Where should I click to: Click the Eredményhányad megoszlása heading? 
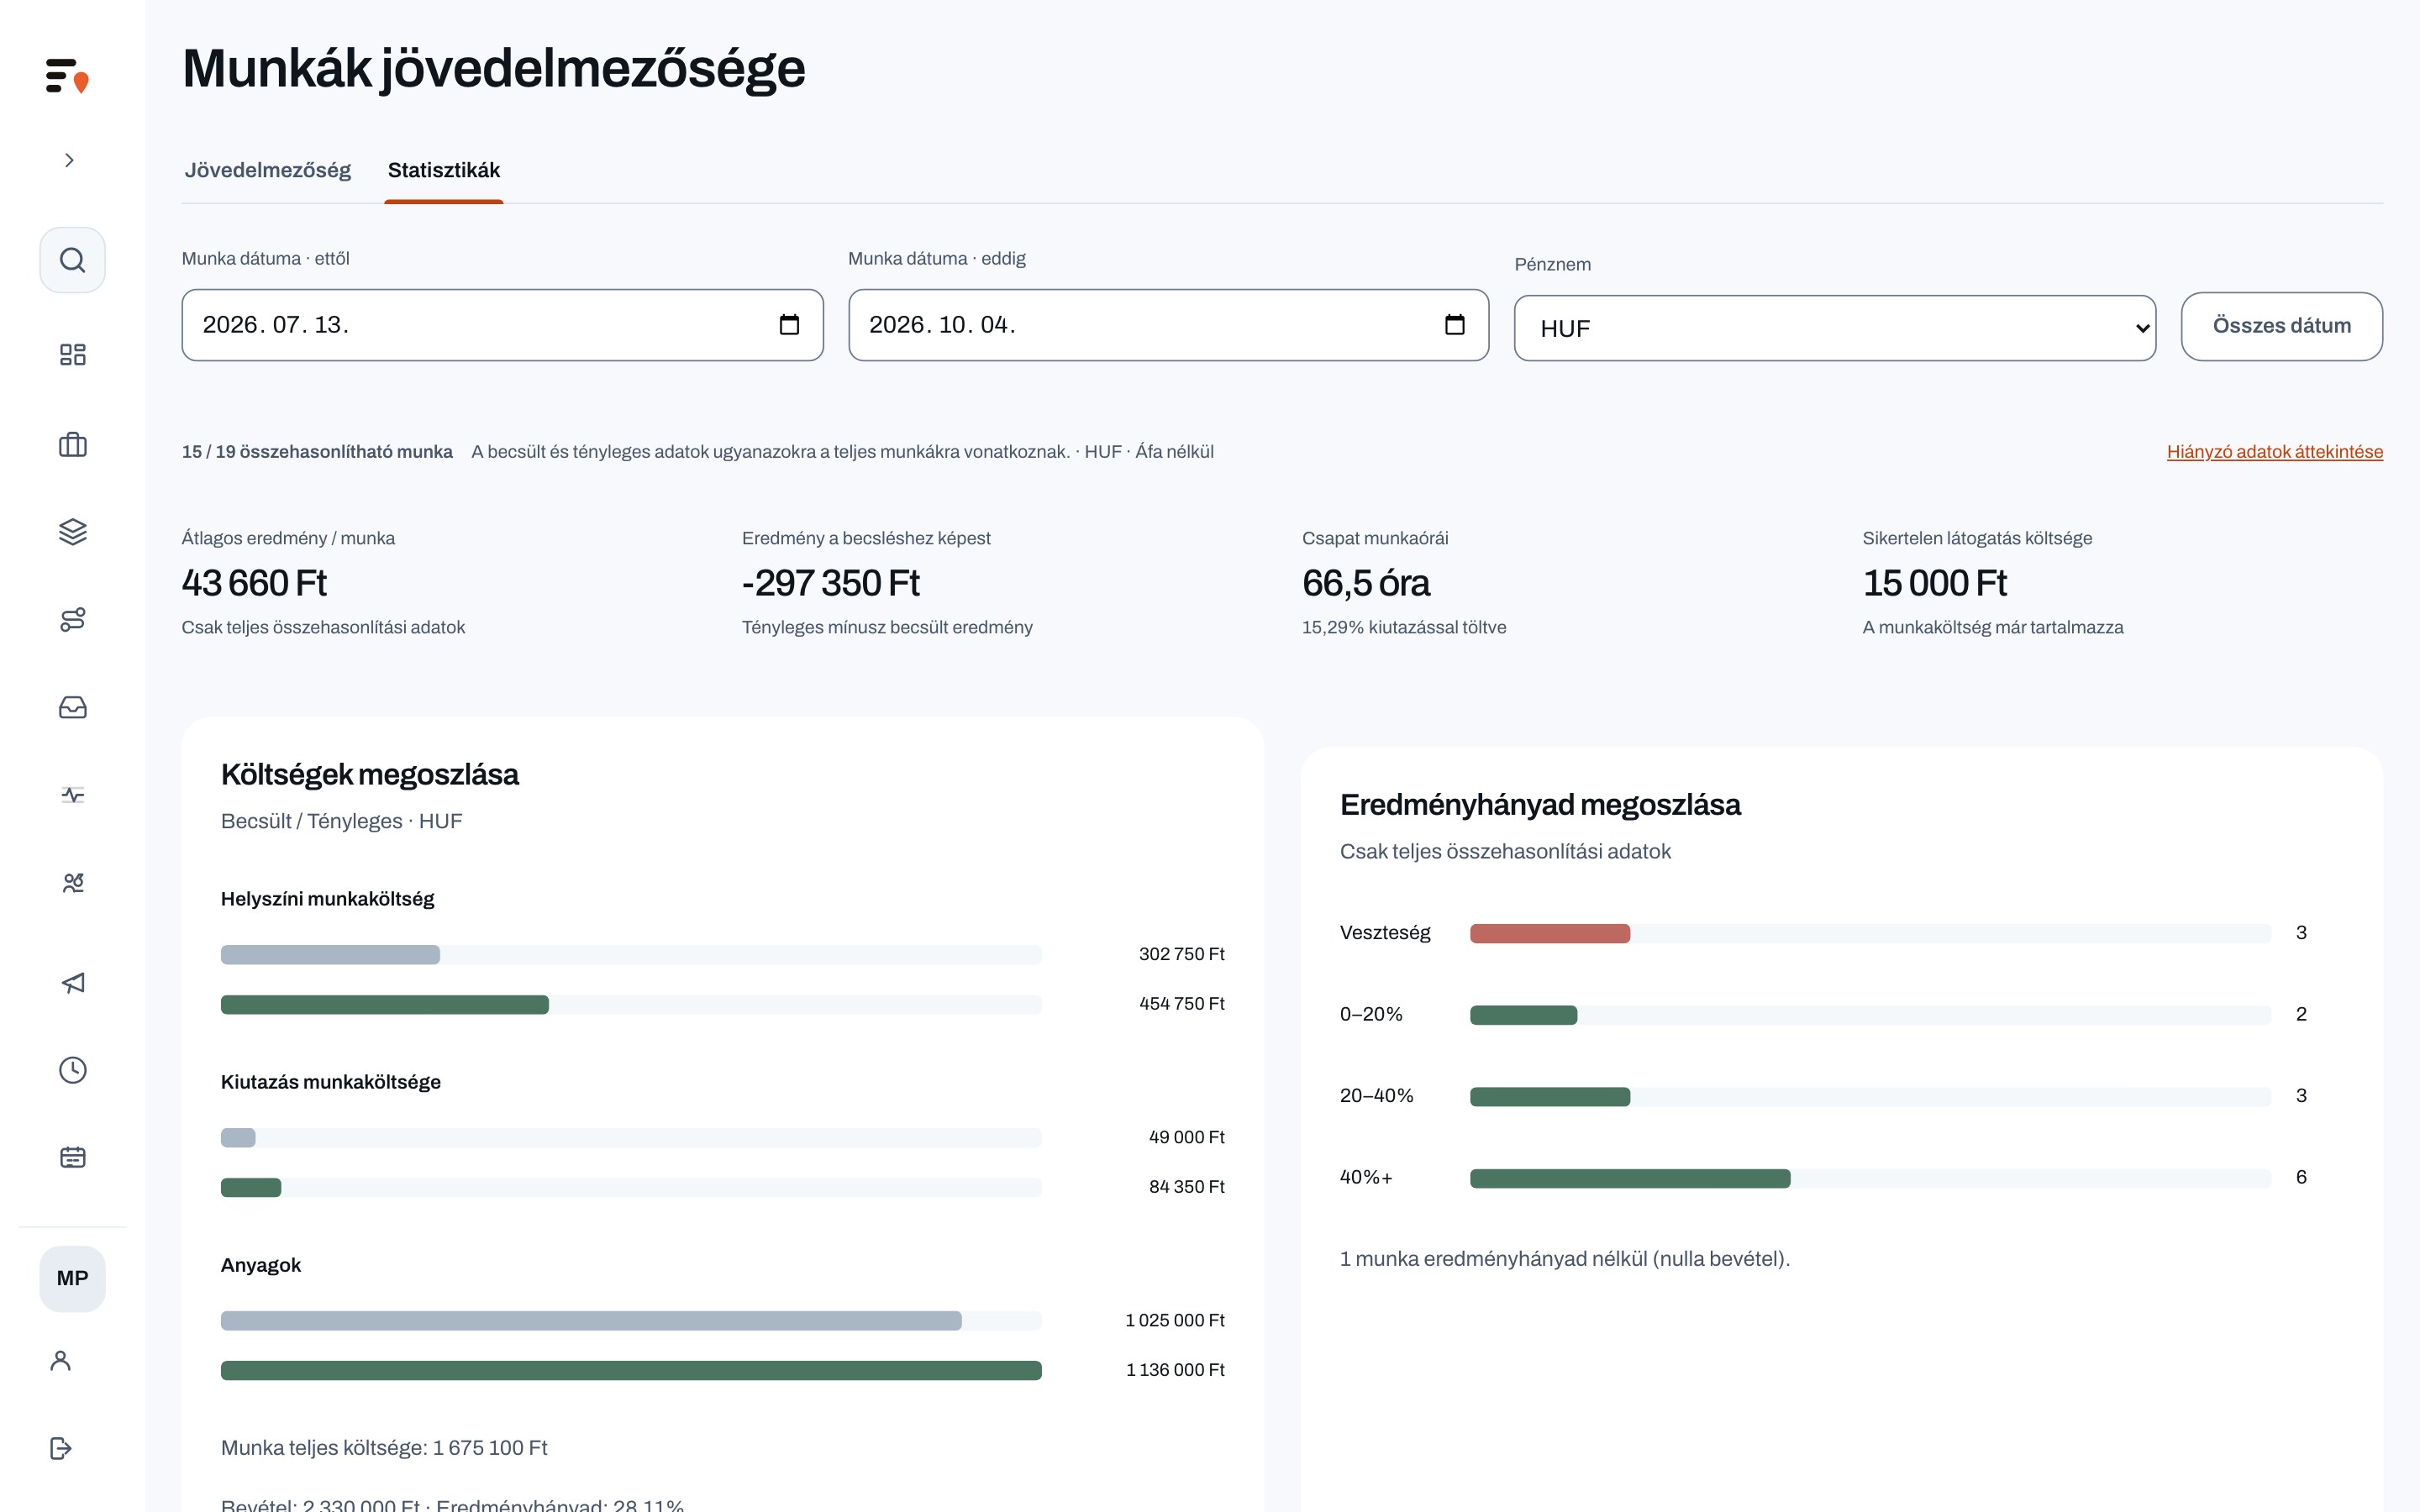click(x=1540, y=805)
